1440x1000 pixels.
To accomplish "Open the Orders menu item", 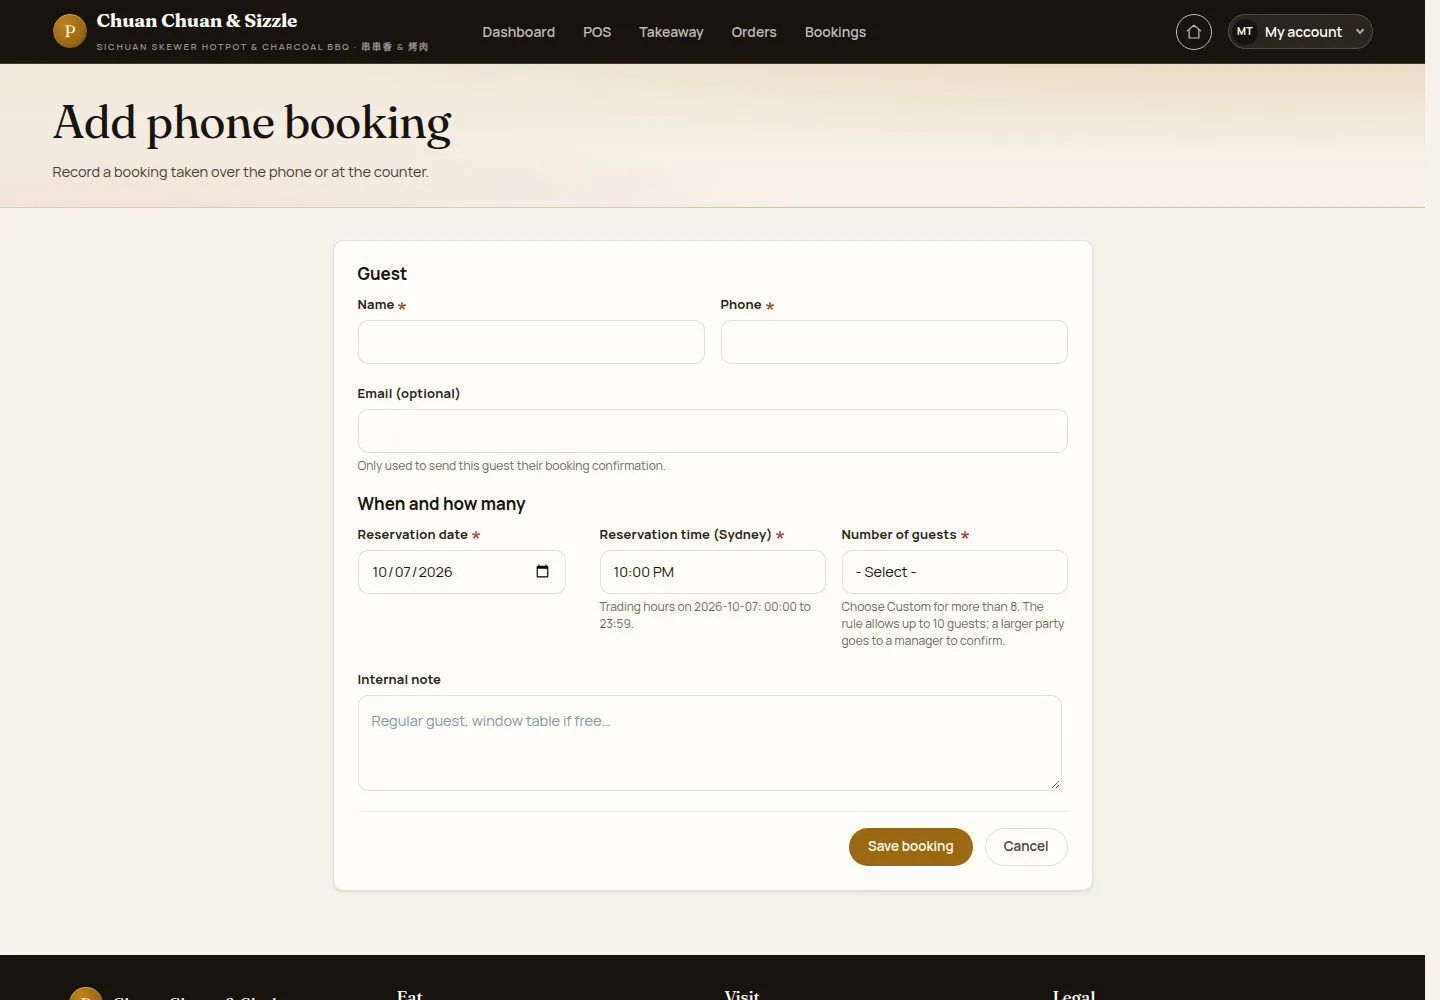I will (x=754, y=32).
